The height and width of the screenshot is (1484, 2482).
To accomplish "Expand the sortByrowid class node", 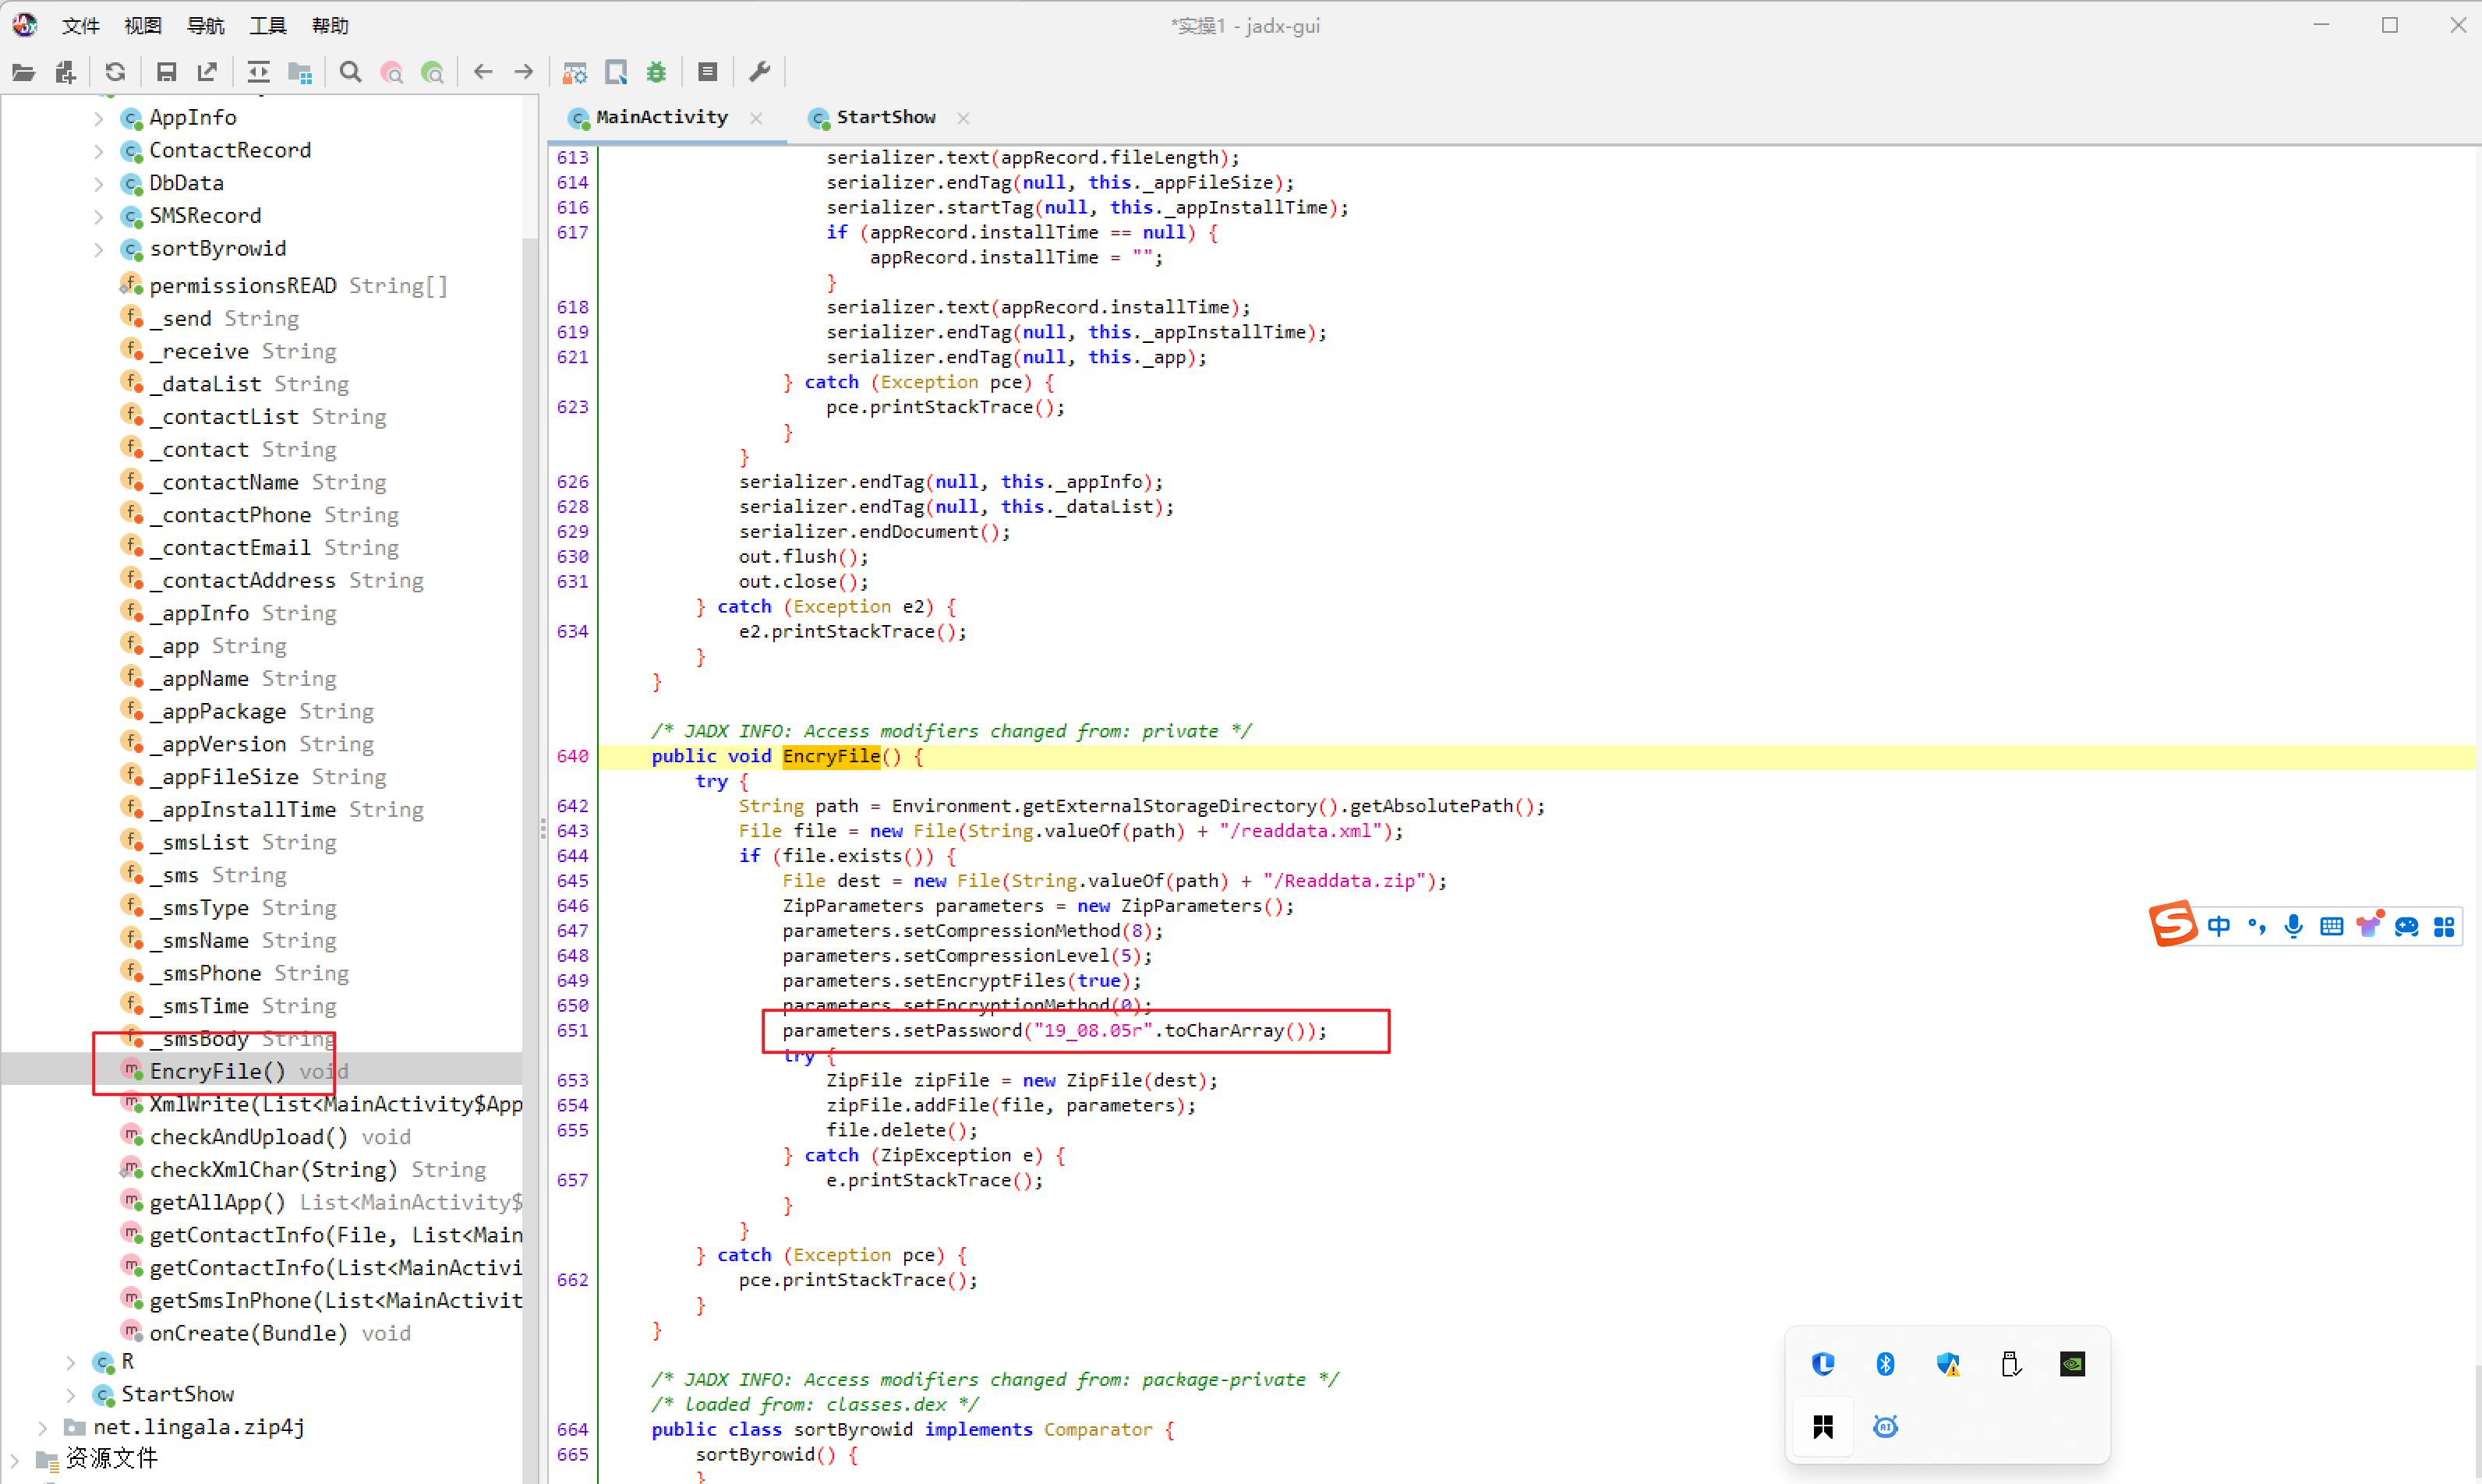I will [98, 249].
